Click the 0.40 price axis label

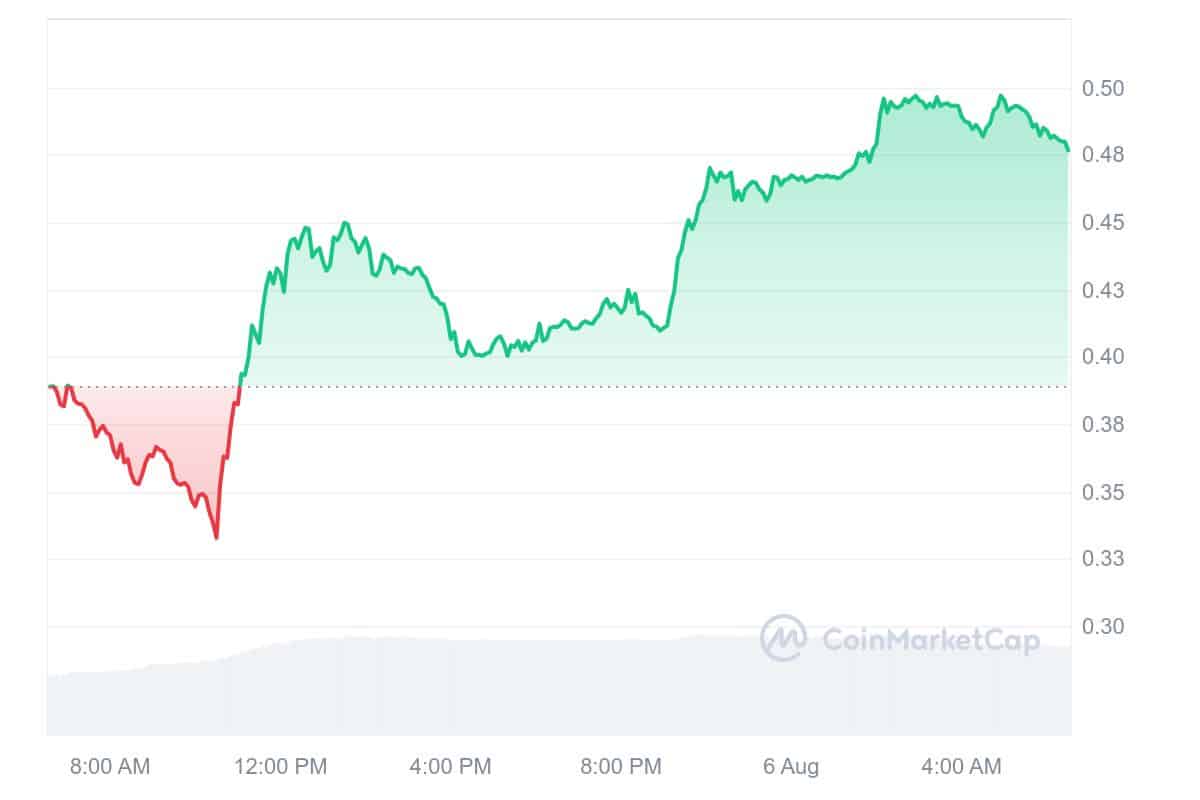tap(1103, 357)
